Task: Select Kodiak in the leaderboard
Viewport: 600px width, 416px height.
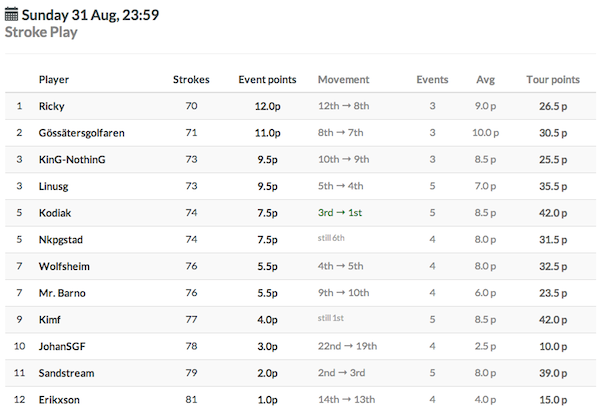Action: [55, 213]
